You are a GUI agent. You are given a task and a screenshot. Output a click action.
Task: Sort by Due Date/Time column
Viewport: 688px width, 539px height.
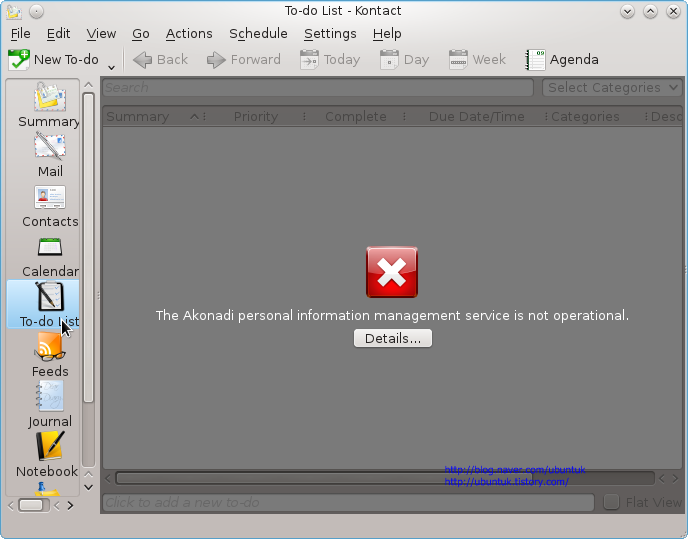477,117
